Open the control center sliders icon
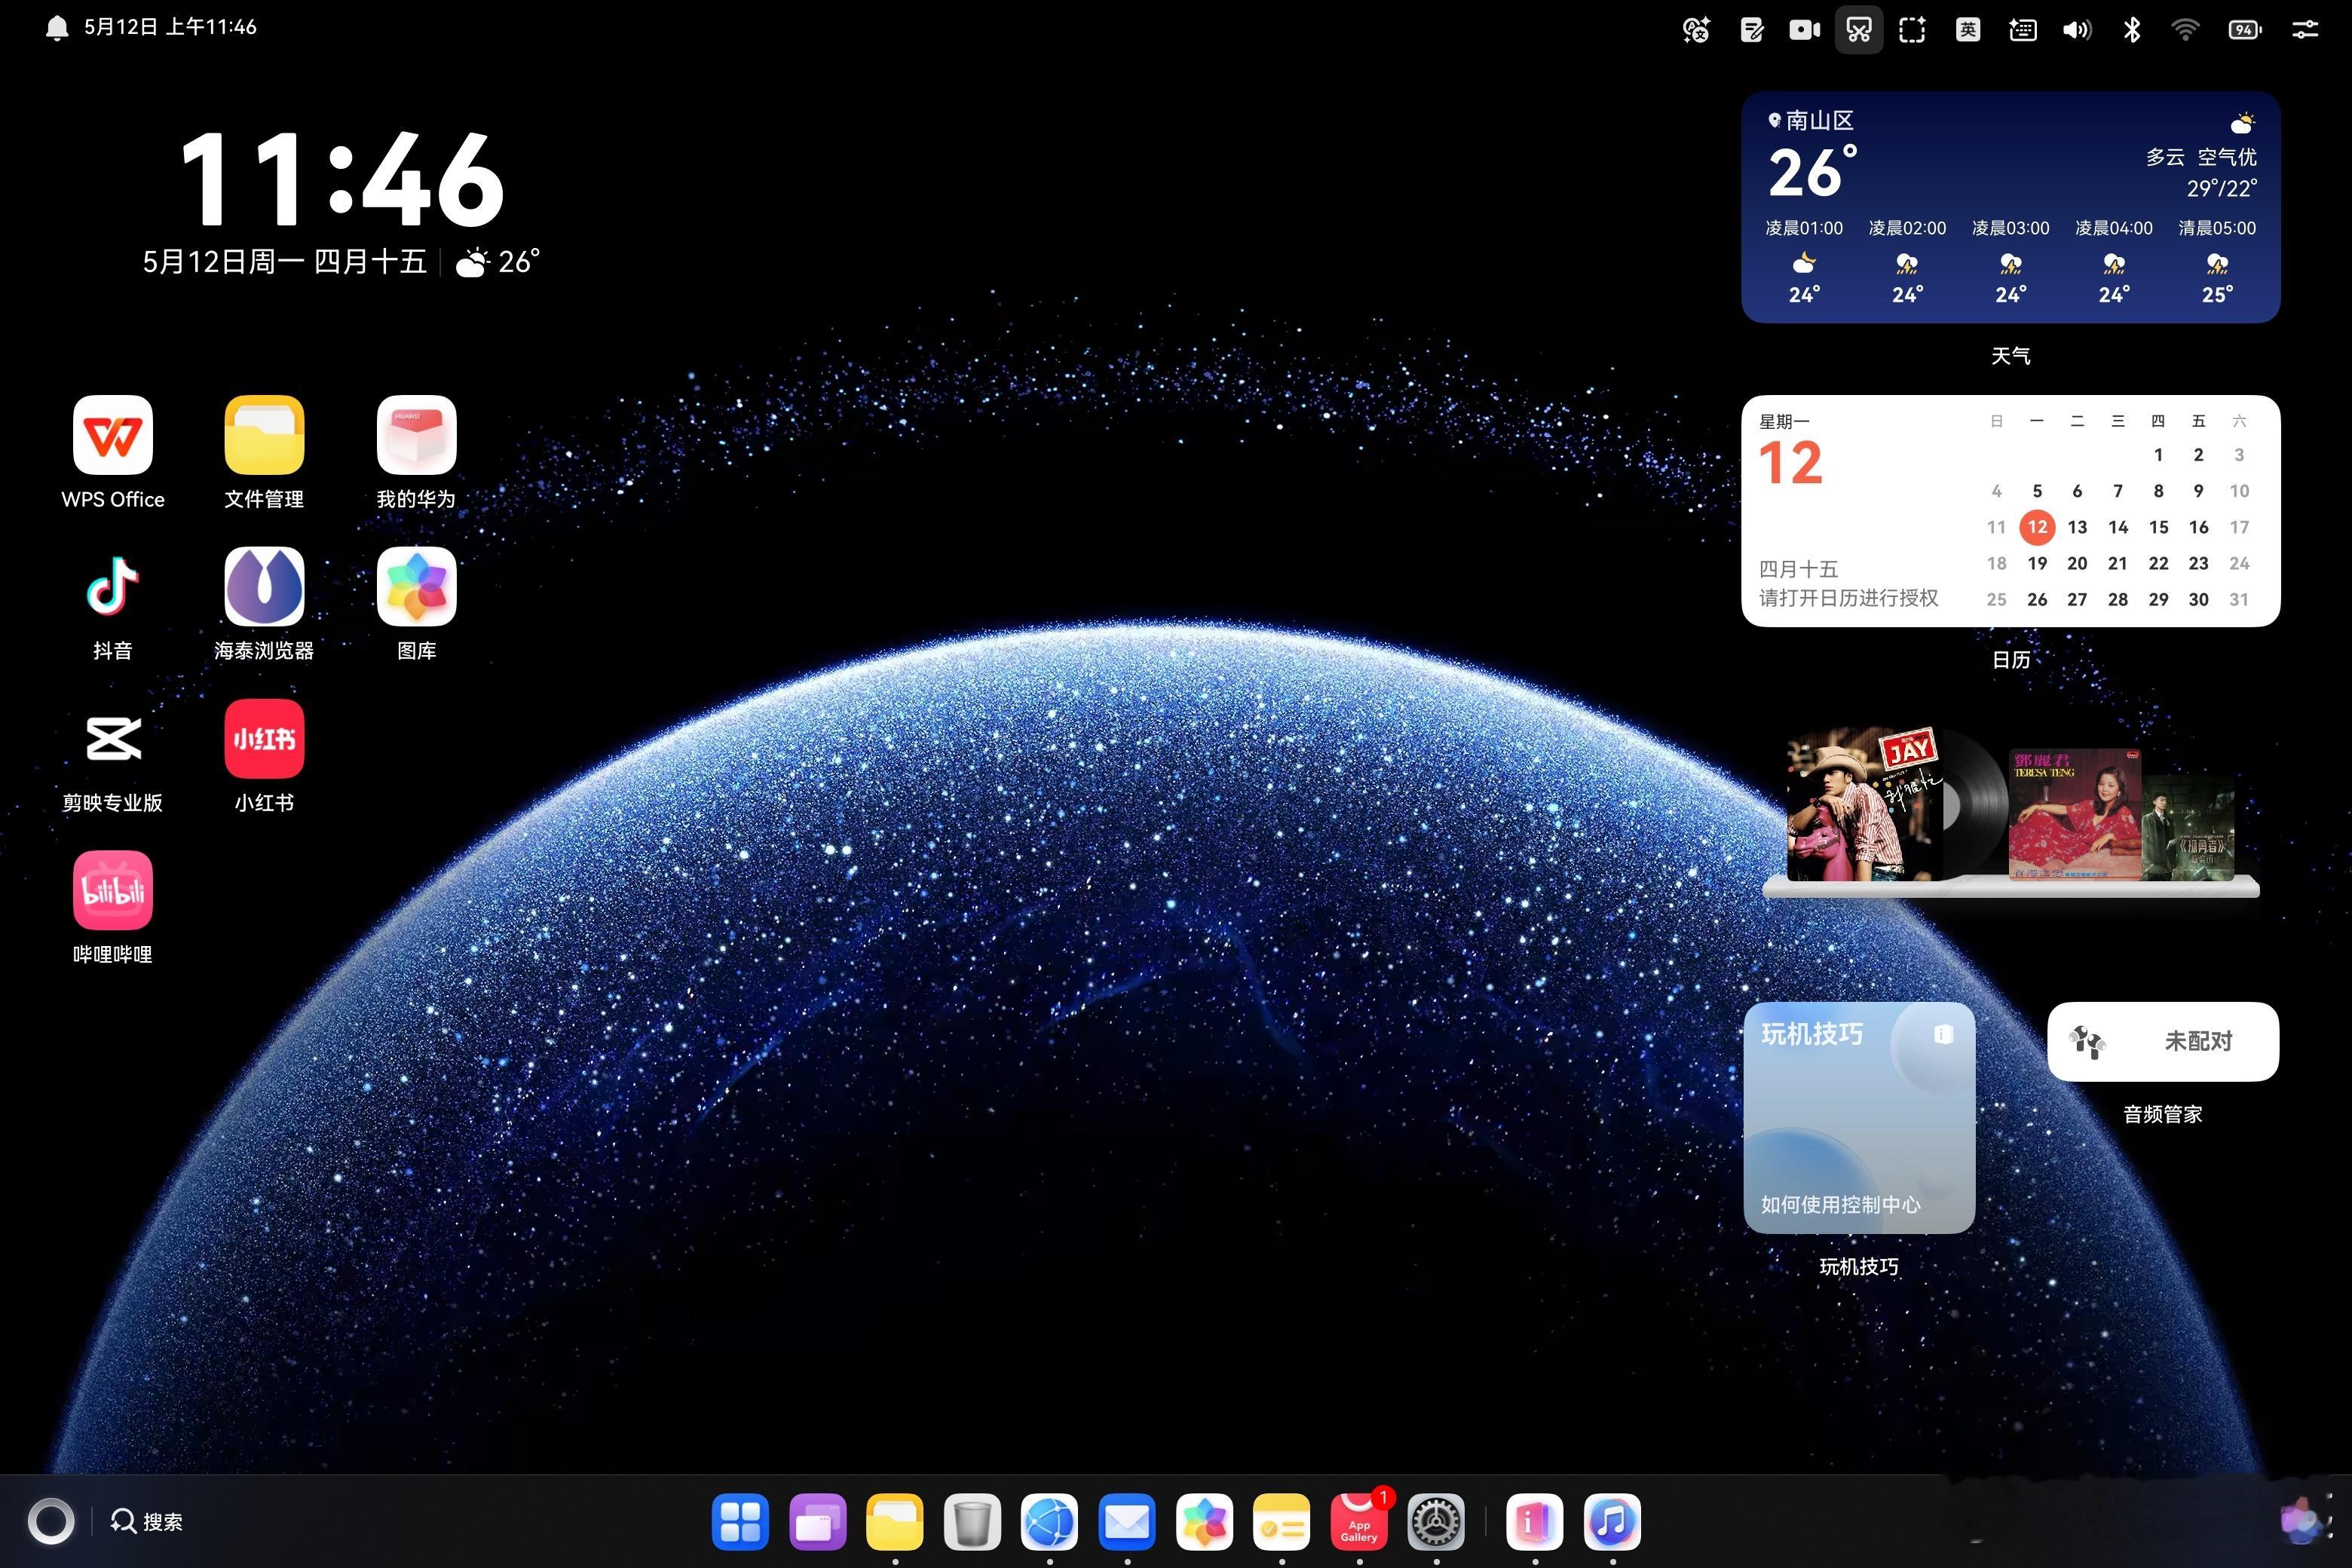This screenshot has height=1568, width=2352. click(x=2305, y=30)
